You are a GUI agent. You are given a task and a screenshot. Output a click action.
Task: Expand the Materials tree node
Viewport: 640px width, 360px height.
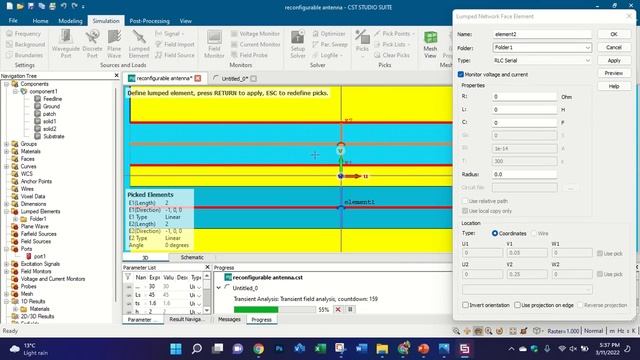coord(7,151)
